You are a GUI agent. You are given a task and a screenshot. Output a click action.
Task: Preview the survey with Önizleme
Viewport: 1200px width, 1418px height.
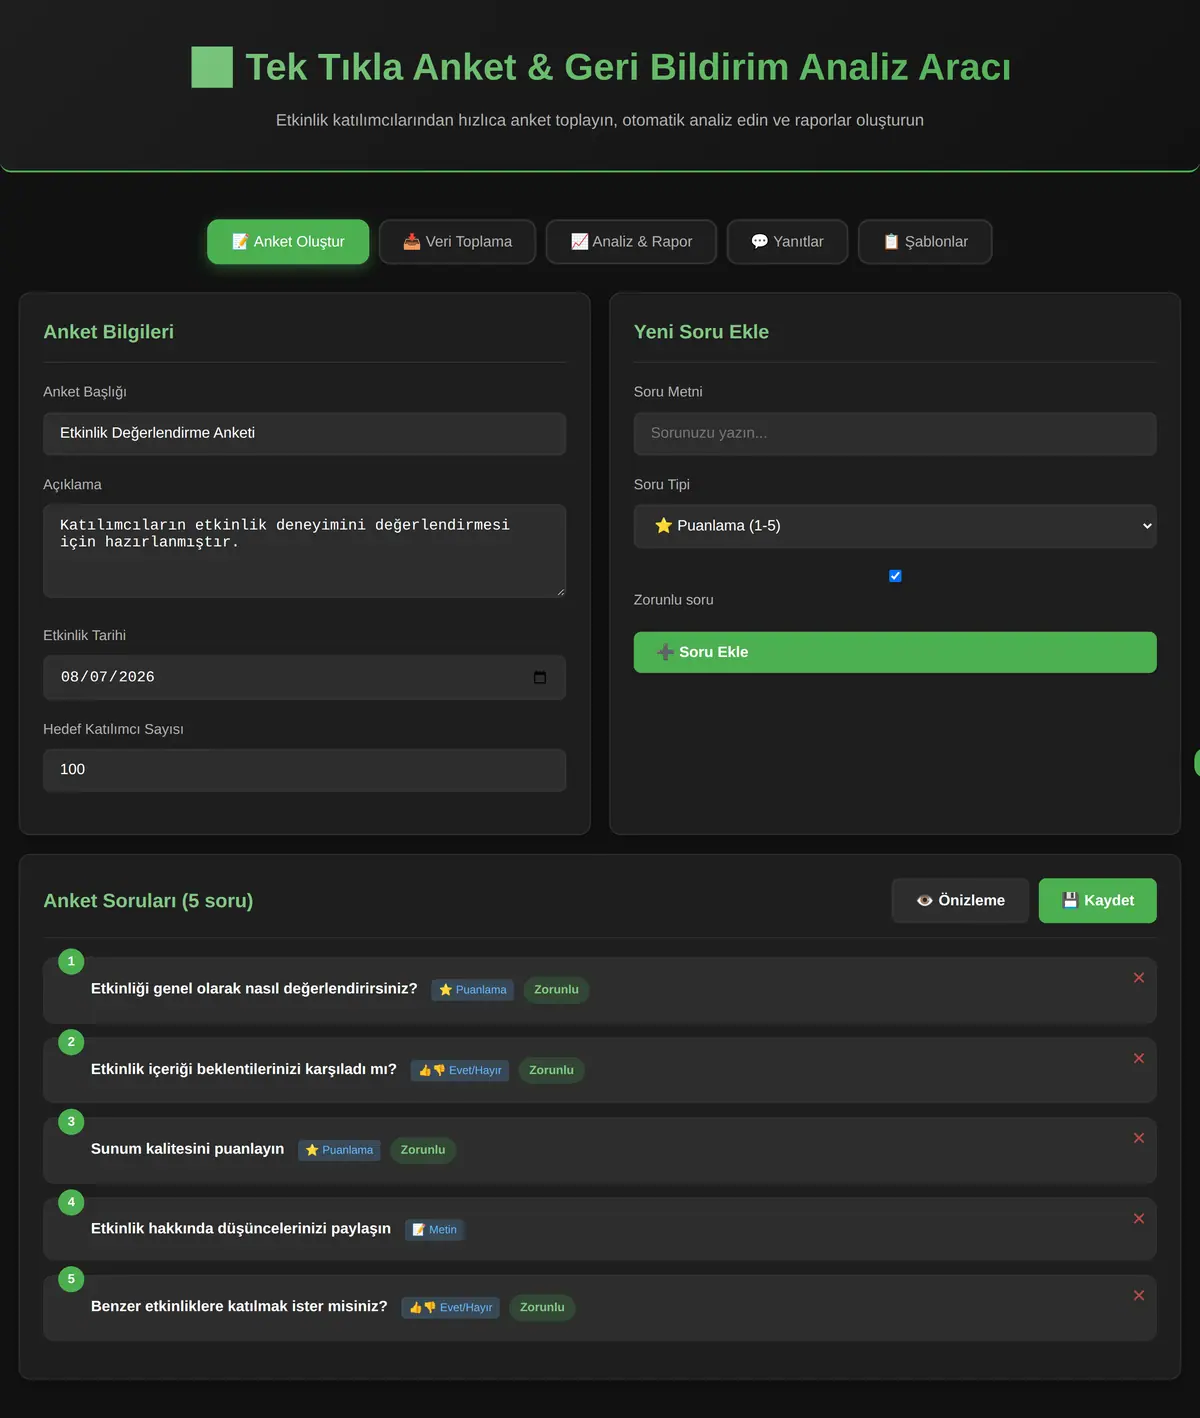(960, 900)
